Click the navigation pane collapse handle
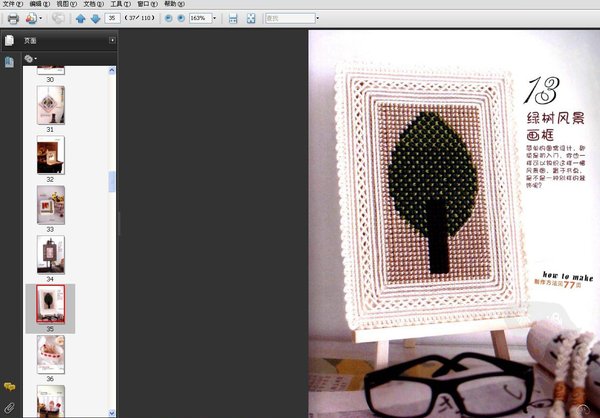Viewport: 600px width, 418px height. coord(119,224)
